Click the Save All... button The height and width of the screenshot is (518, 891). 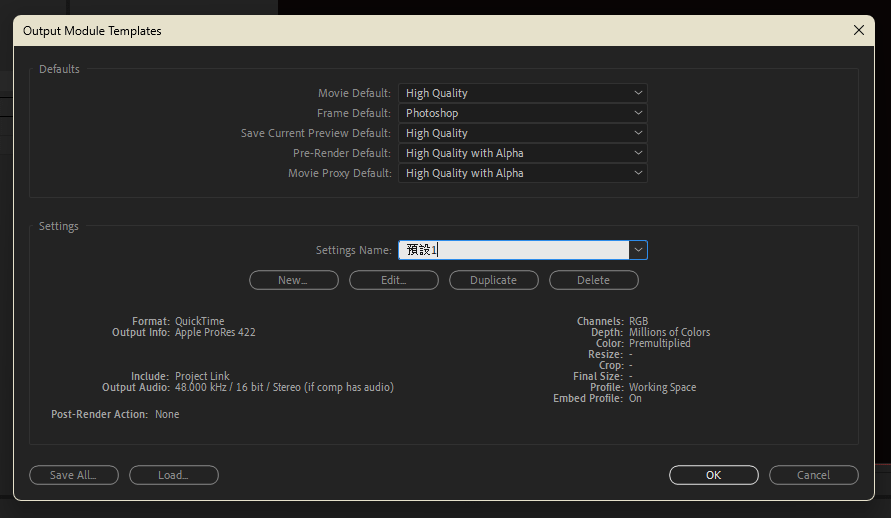coord(74,475)
